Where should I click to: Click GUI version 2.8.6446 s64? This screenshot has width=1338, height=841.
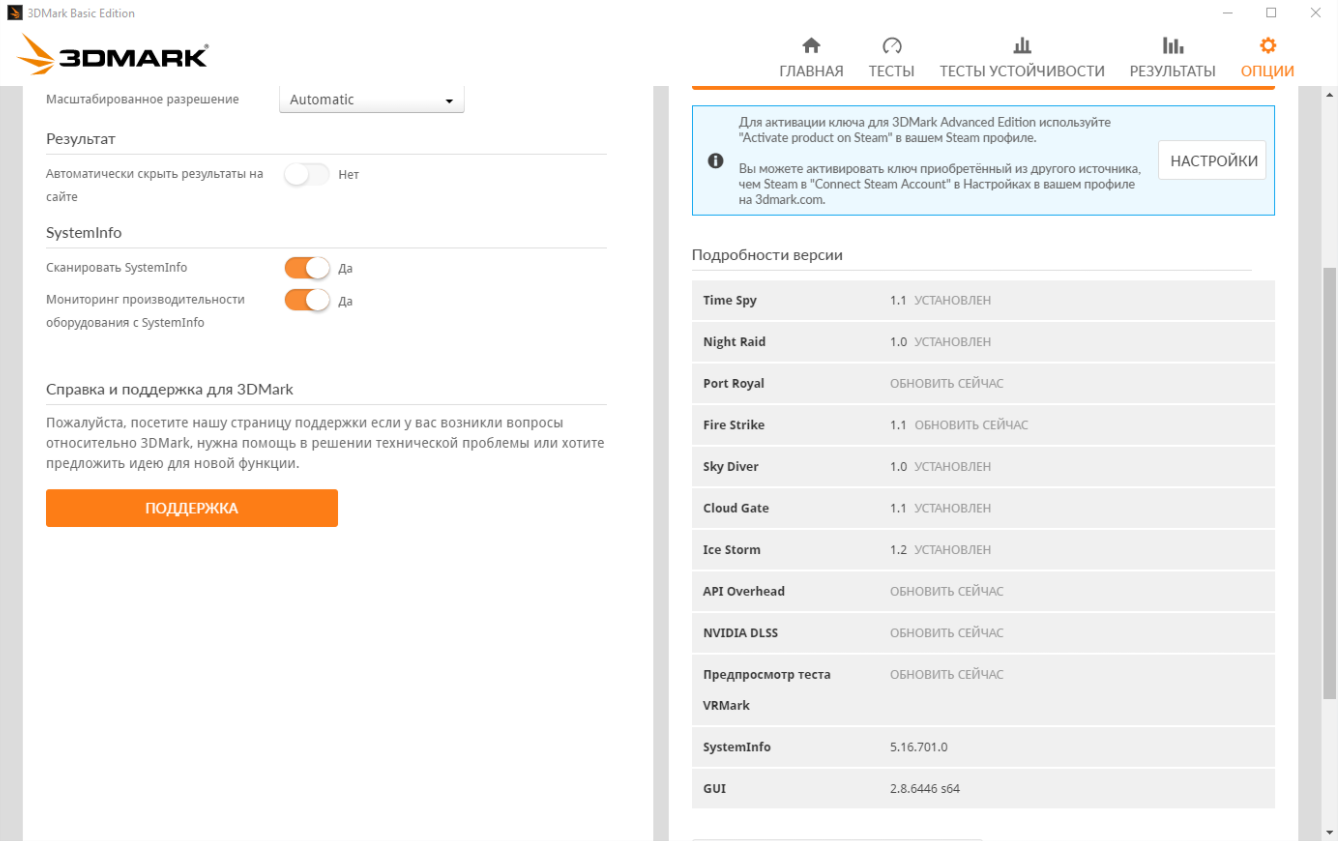point(925,789)
